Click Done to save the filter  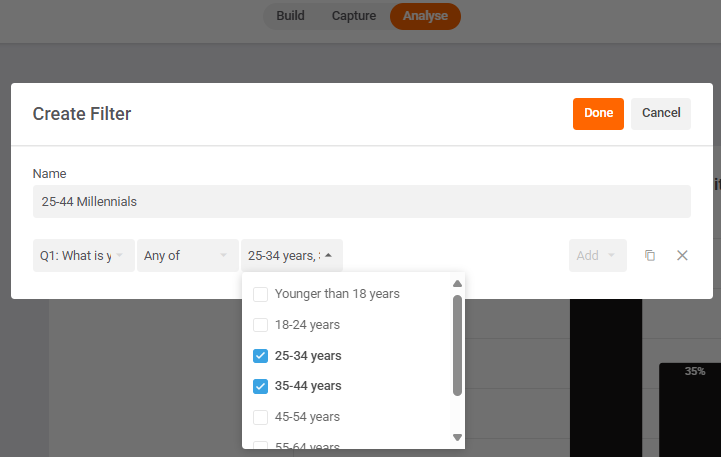[x=598, y=114]
